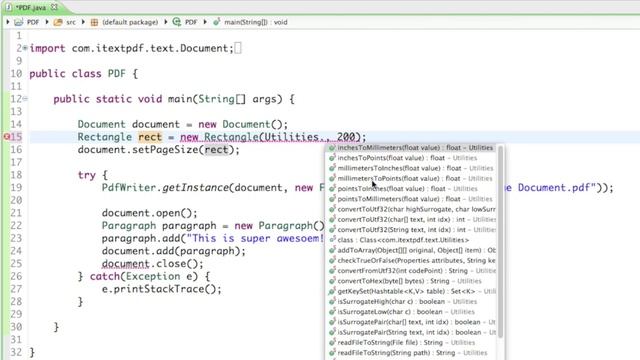Select the (default package) breadcrumb
The width and height of the screenshot is (640, 360).
130,22
